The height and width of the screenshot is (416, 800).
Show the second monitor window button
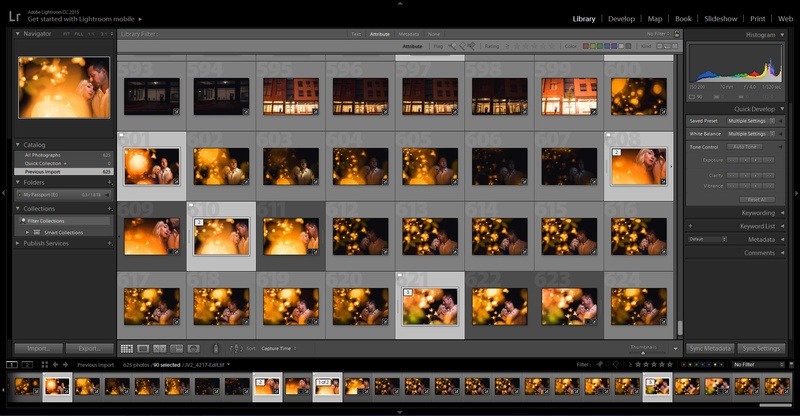tap(25, 365)
